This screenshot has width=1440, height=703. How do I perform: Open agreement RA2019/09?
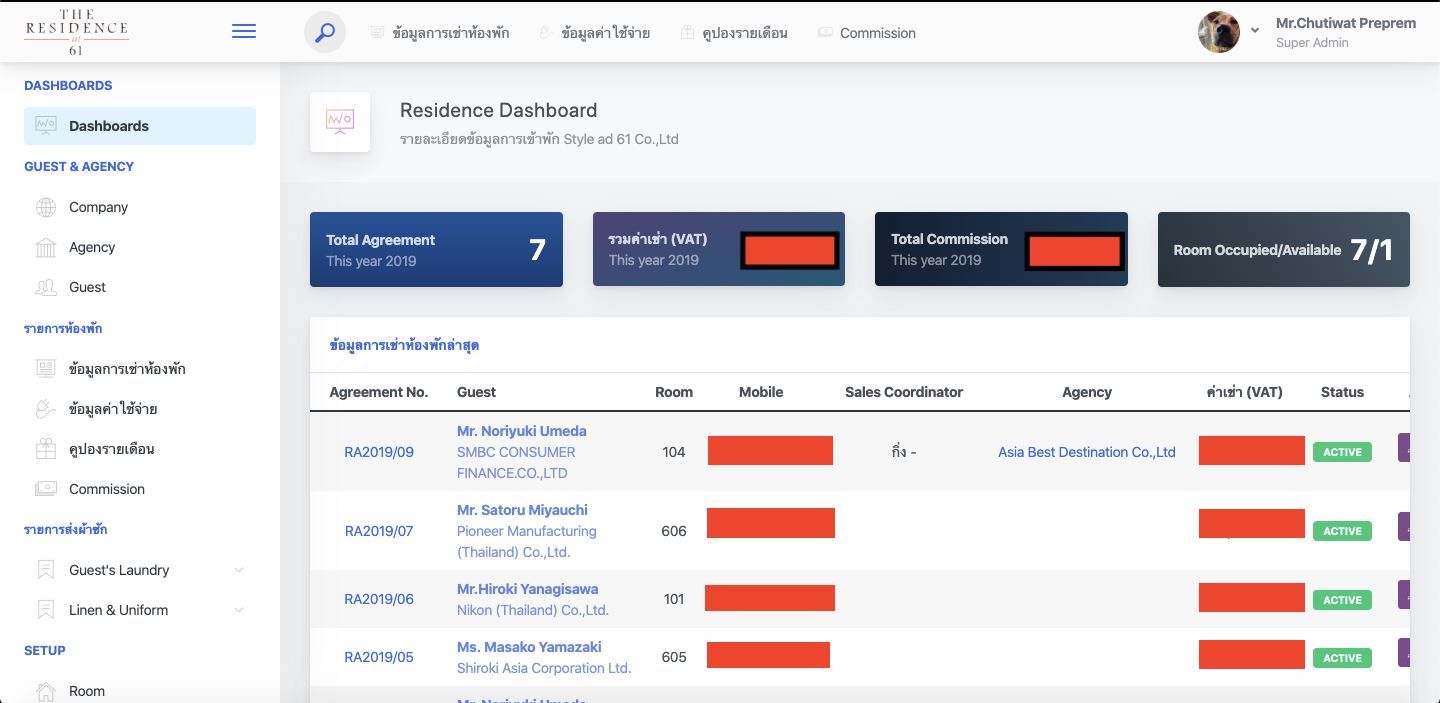tap(379, 452)
